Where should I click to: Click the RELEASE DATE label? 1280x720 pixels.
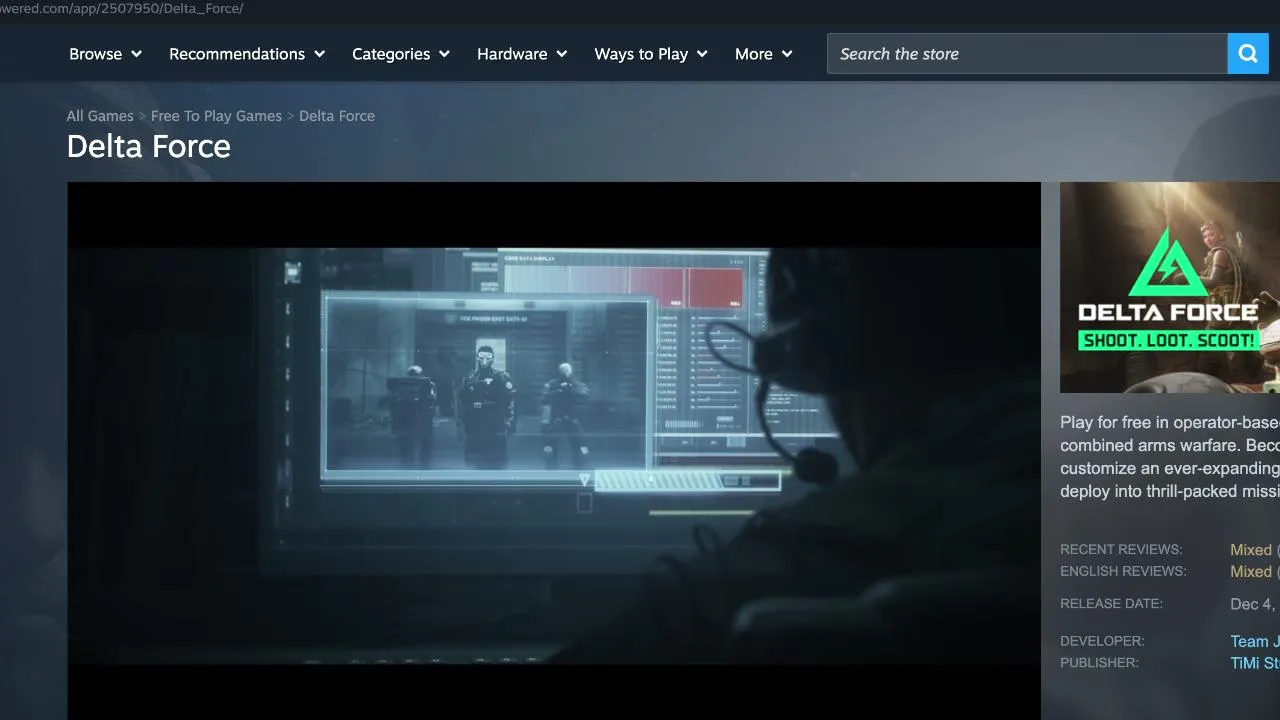click(1111, 604)
